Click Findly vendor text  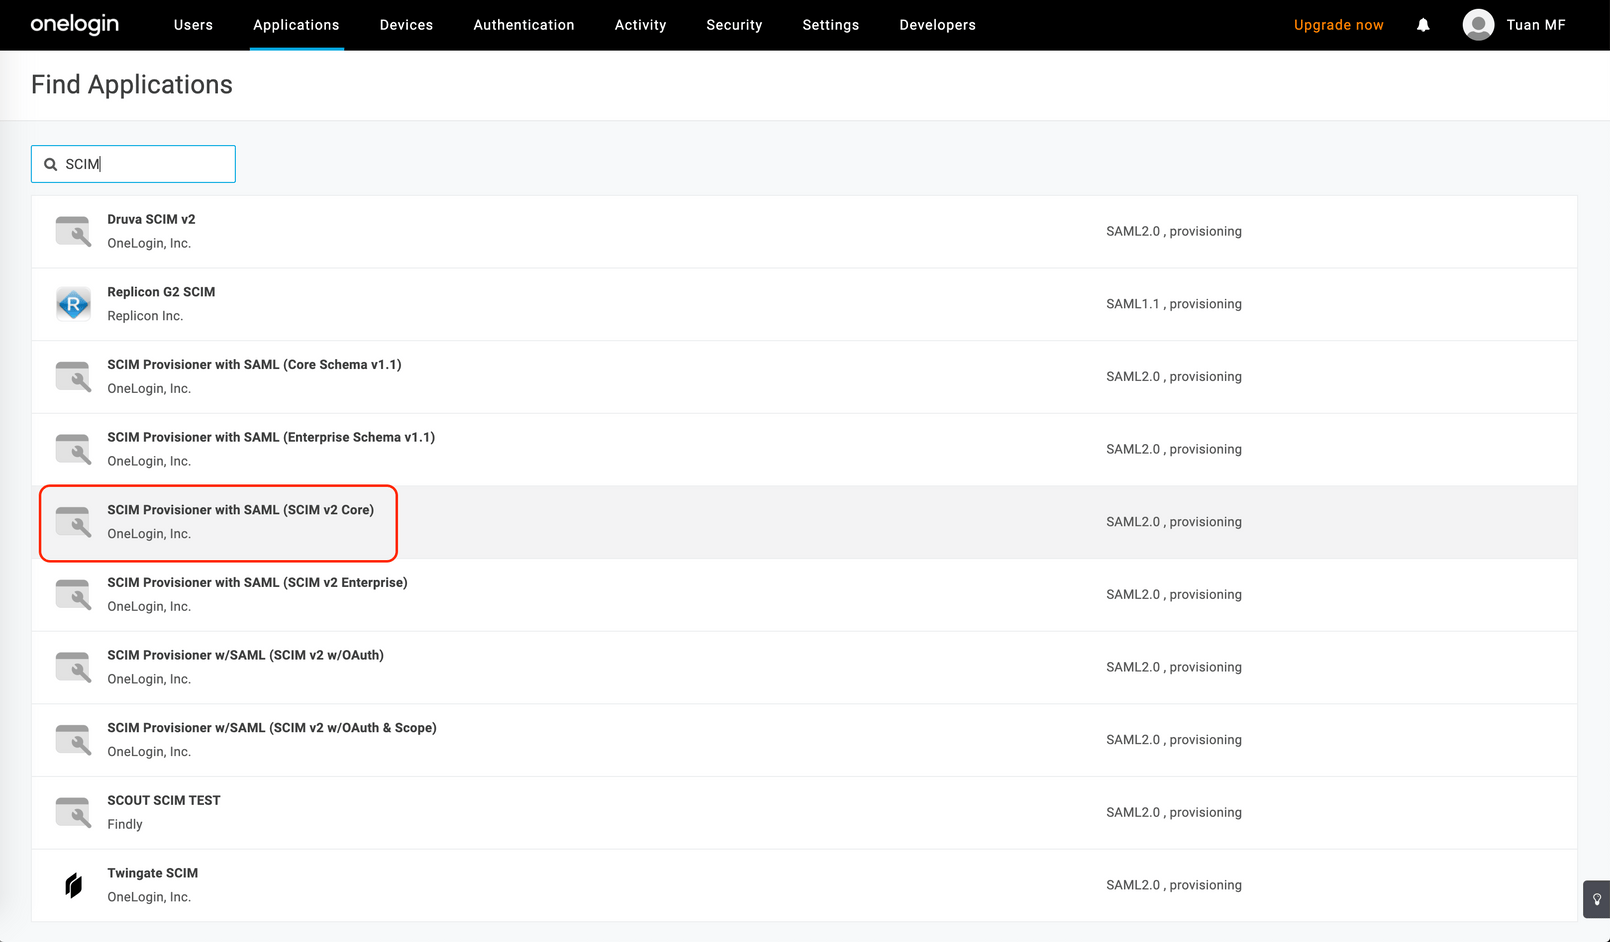125,824
